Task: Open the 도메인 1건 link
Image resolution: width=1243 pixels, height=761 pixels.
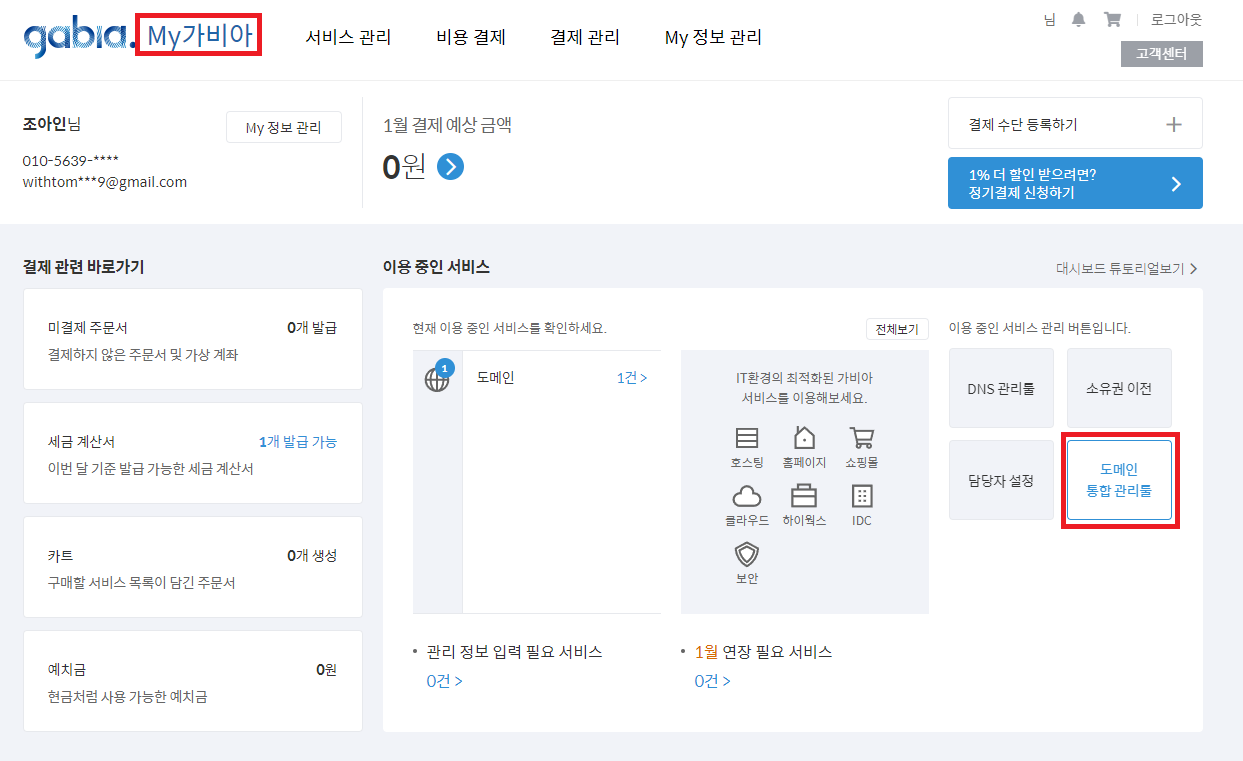Action: (632, 378)
